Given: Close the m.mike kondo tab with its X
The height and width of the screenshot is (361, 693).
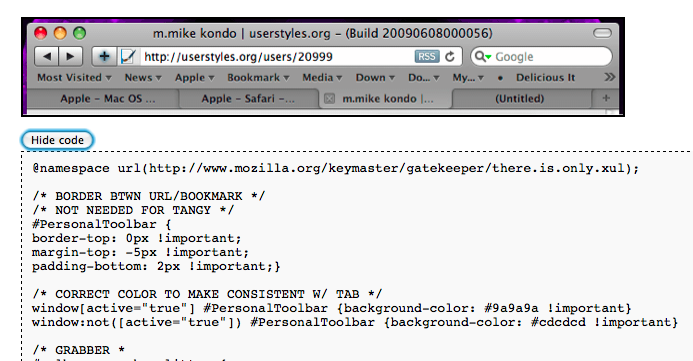Looking at the screenshot, I should (329, 99).
